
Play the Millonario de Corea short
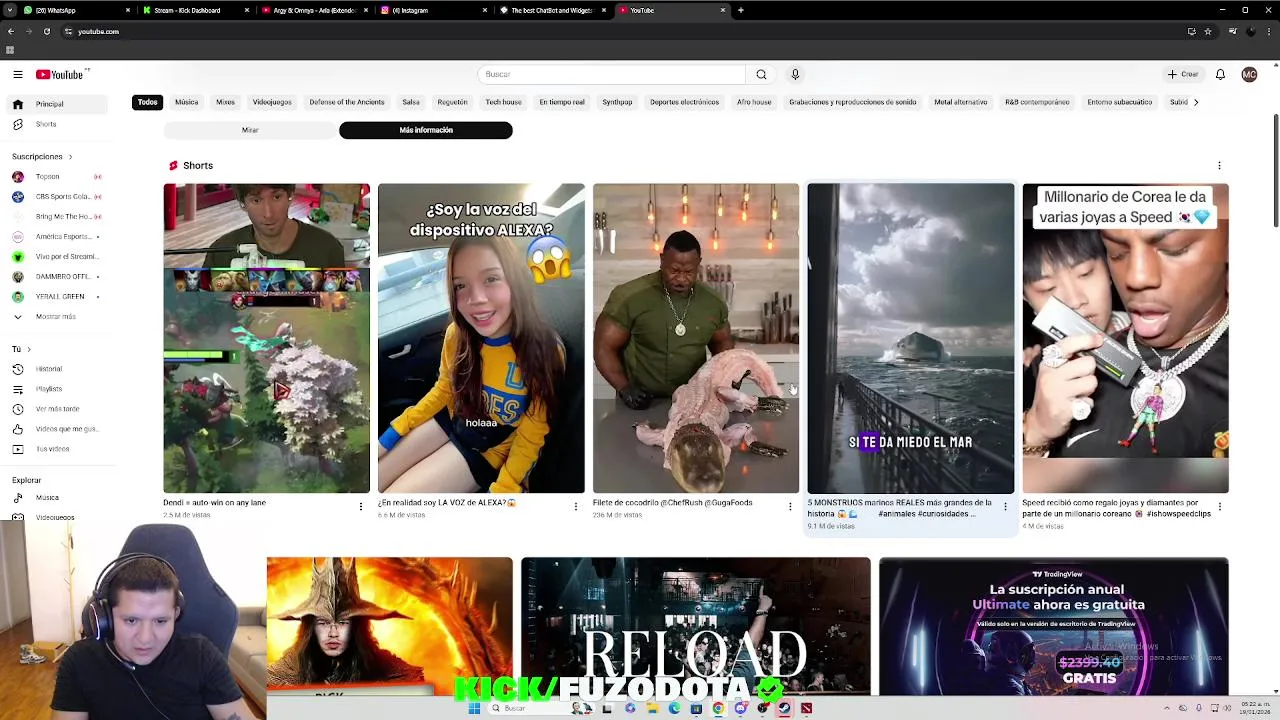coord(1125,338)
